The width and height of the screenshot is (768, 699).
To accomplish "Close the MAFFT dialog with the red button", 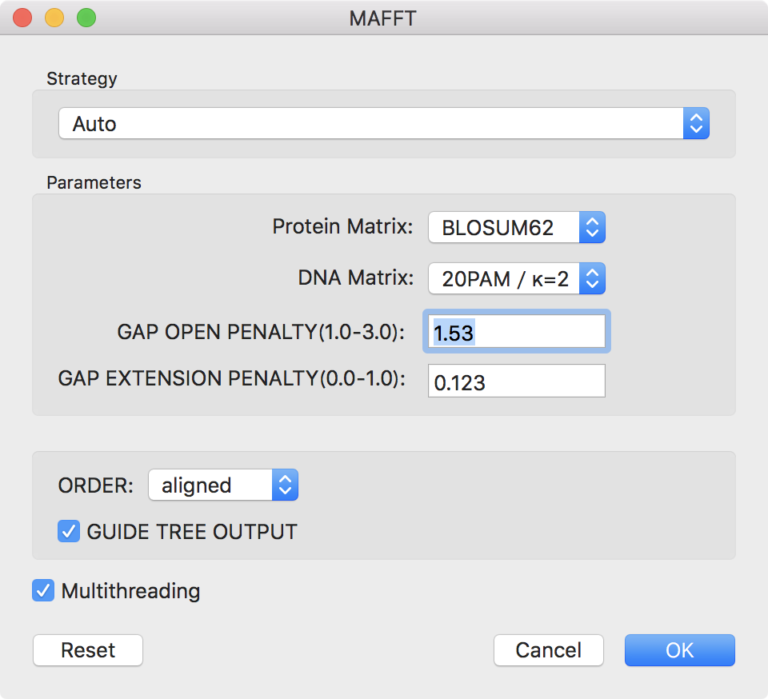I will tap(23, 18).
